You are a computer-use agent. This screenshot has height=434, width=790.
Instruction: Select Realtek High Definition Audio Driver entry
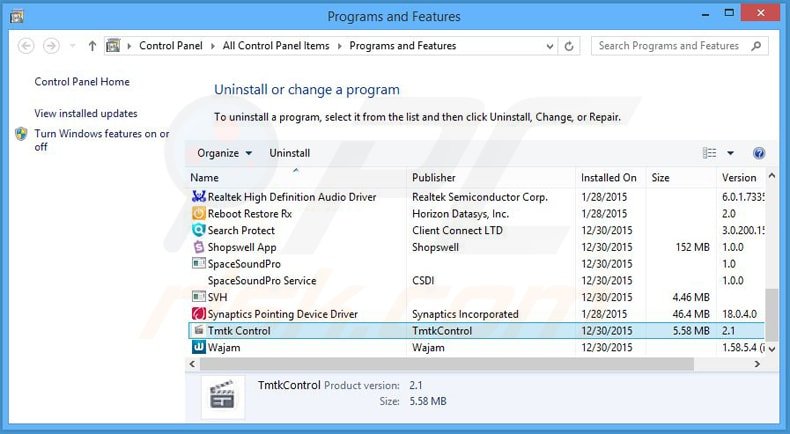pyautogui.click(x=476, y=197)
